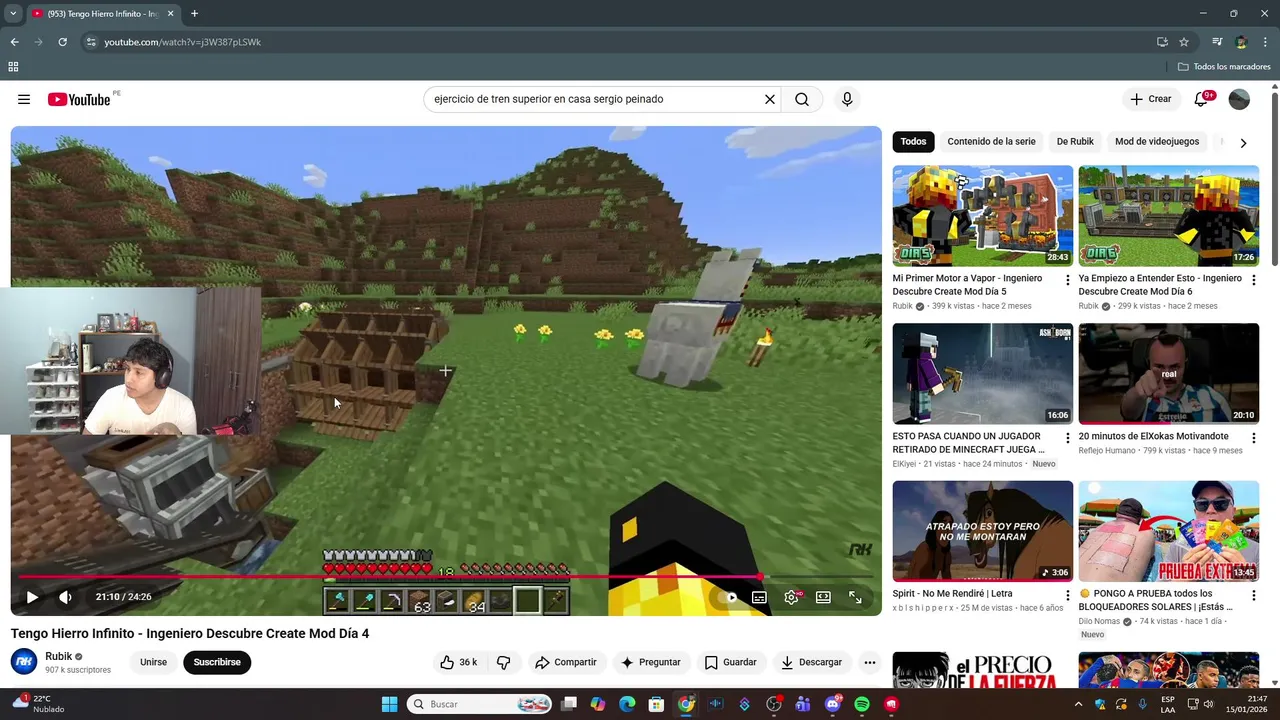Open the YouTube account avatar menu

pyautogui.click(x=1239, y=99)
